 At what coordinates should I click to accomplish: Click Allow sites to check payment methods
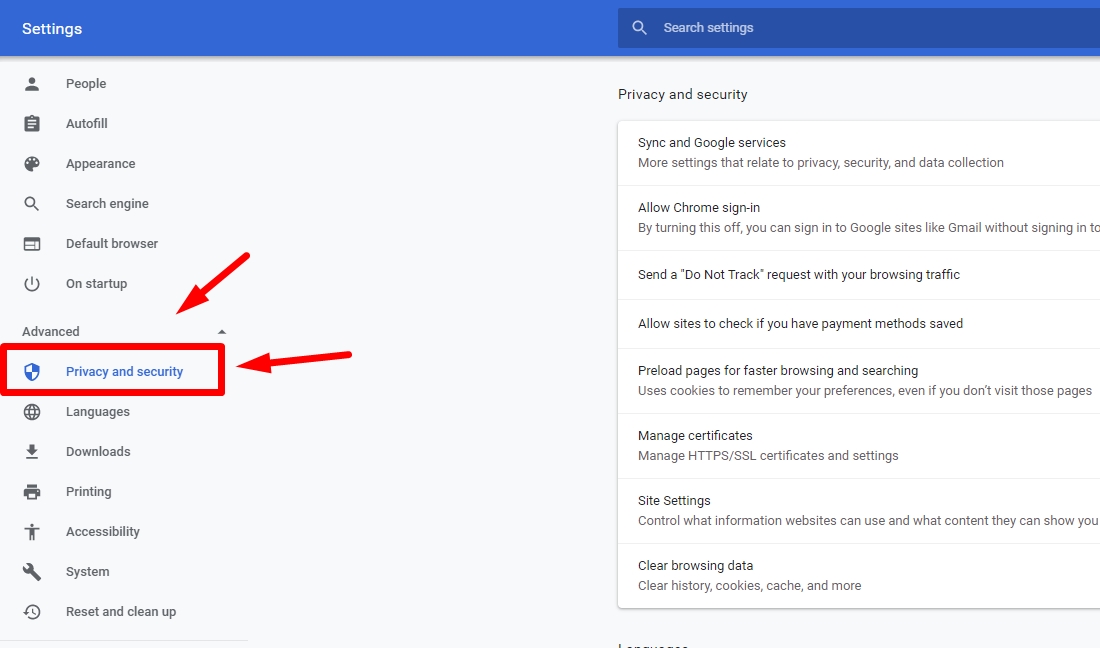859,324
